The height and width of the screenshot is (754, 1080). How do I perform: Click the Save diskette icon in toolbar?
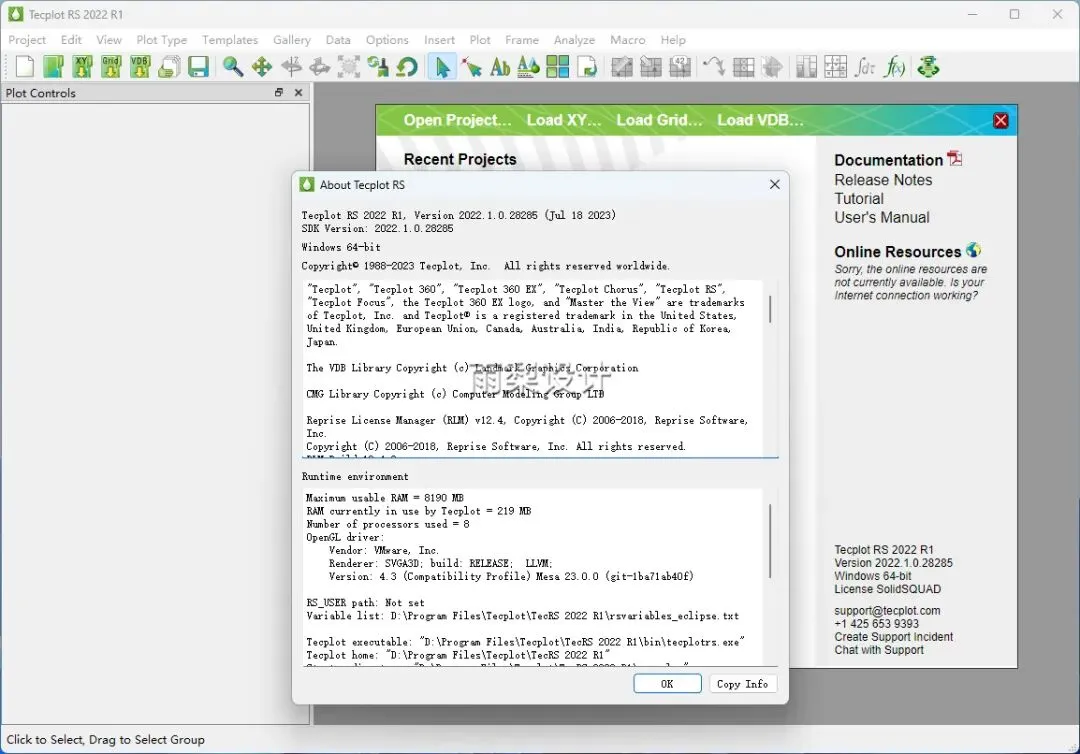click(198, 67)
